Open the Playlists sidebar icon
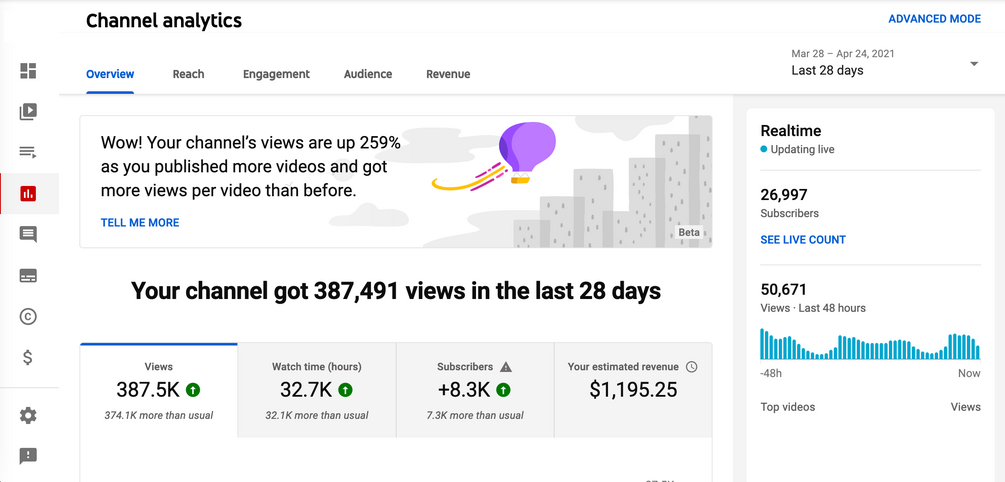Screen dimensions: 1005x482 28,153
